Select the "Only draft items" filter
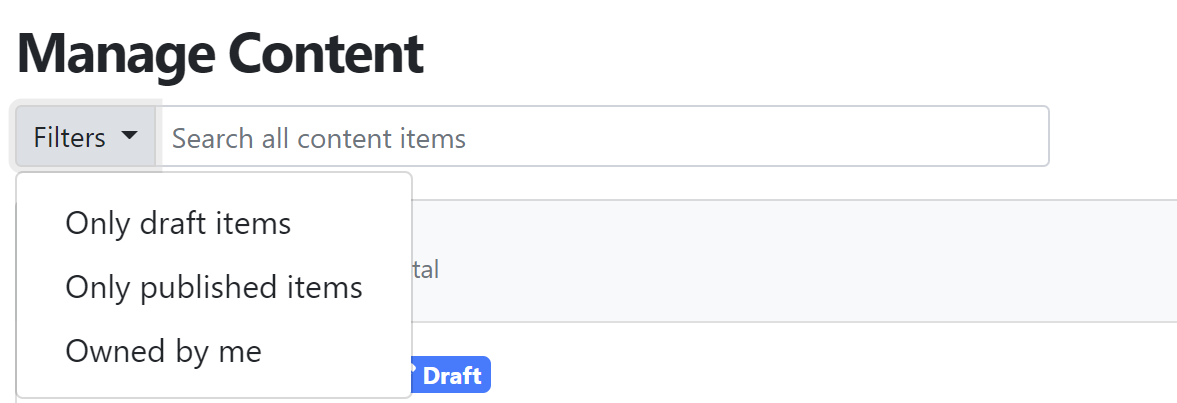This screenshot has width=1177, height=403. click(x=178, y=224)
